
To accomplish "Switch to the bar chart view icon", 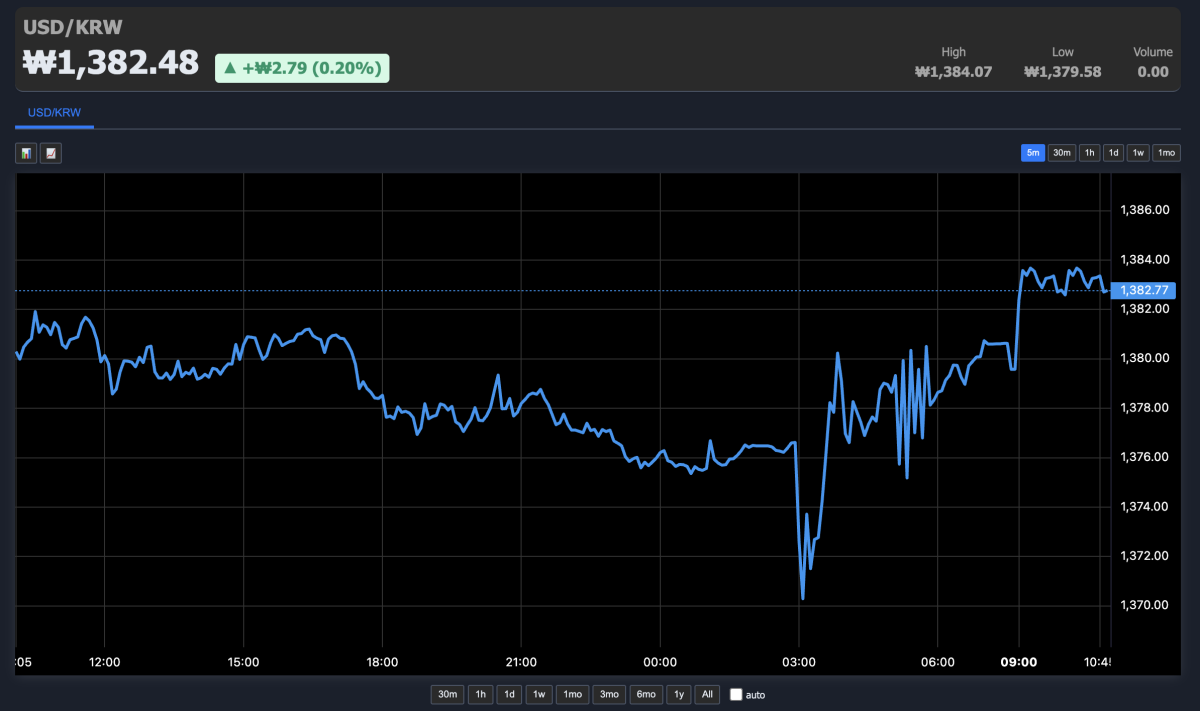I will tap(27, 153).
